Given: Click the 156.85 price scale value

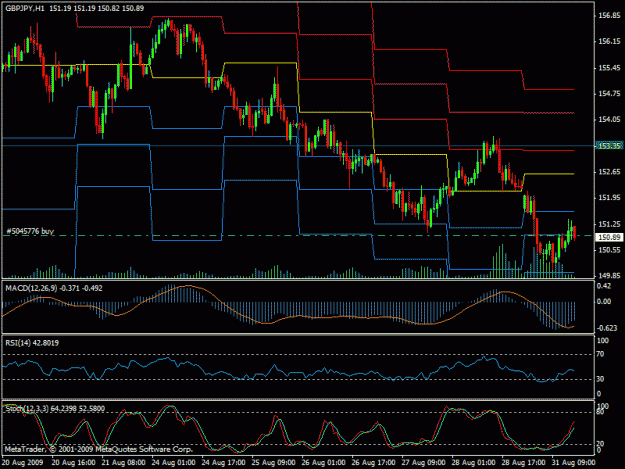Looking at the screenshot, I should (x=609, y=16).
